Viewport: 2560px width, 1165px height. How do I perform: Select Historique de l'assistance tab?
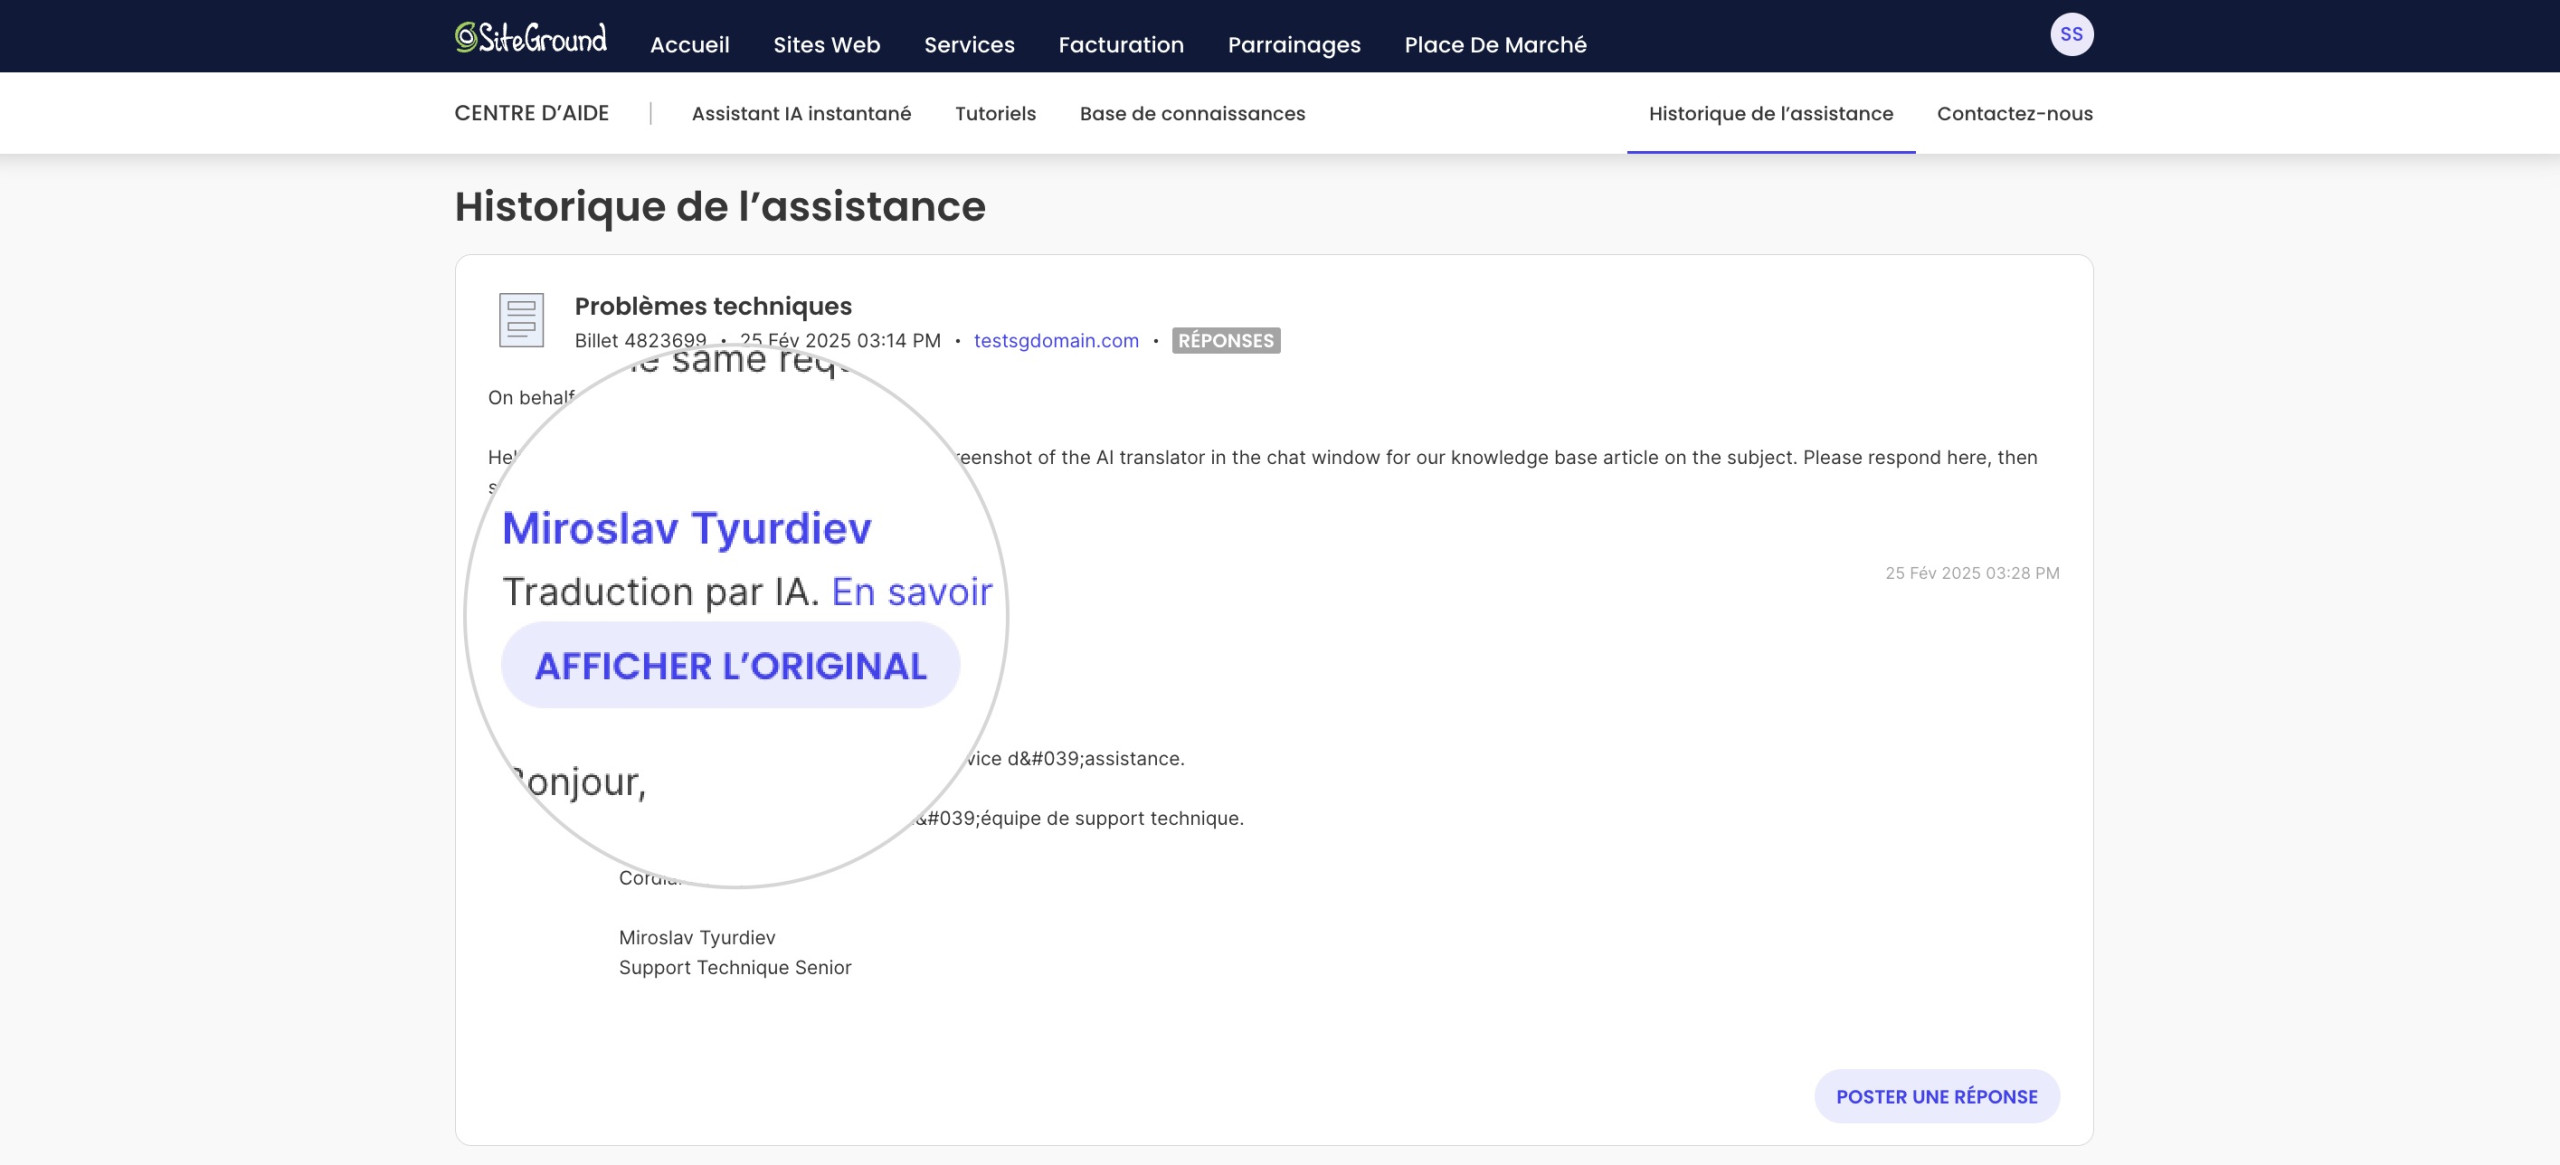coord(1770,113)
